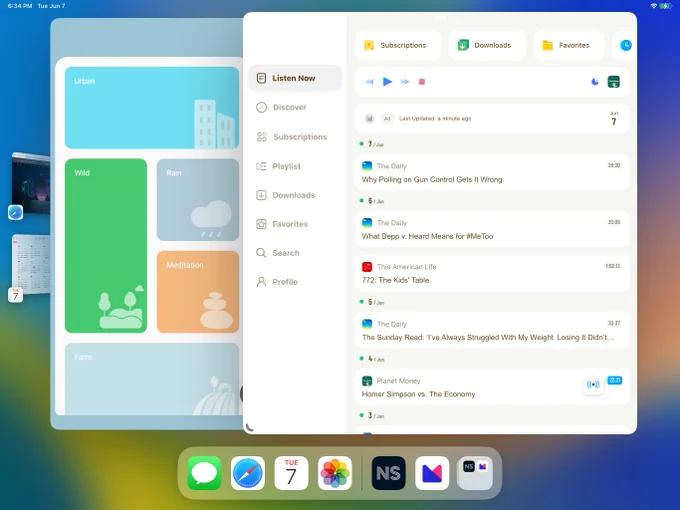
Task: Tap the chart icon beside All filter
Action: (x=369, y=118)
